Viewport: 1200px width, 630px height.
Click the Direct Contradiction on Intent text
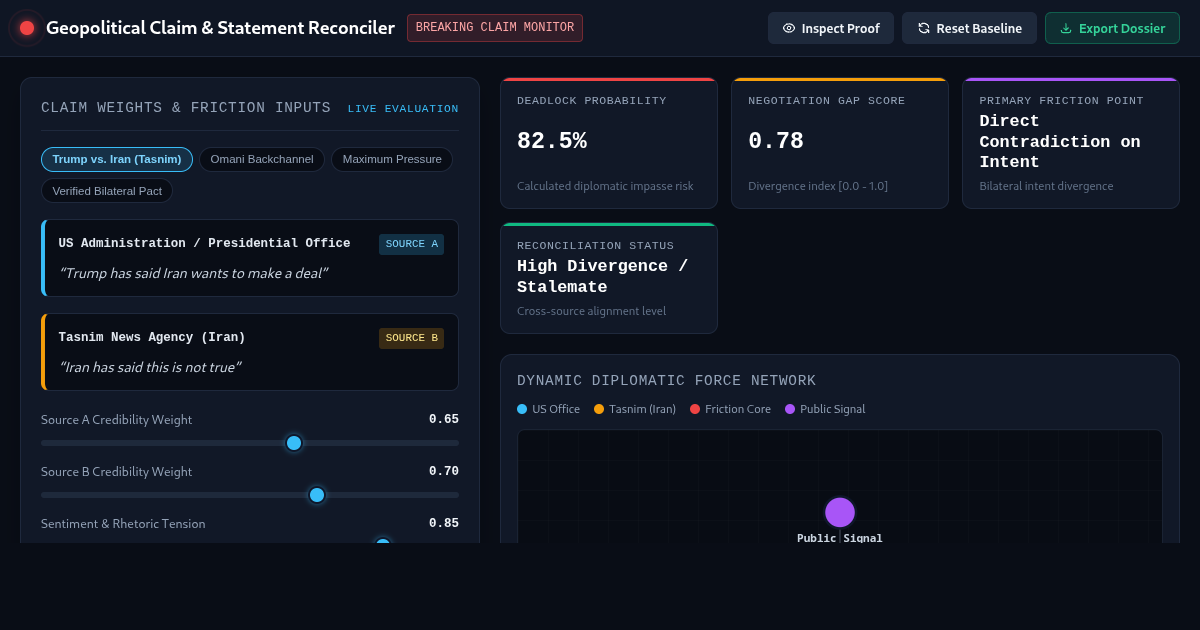[x=1060, y=142]
